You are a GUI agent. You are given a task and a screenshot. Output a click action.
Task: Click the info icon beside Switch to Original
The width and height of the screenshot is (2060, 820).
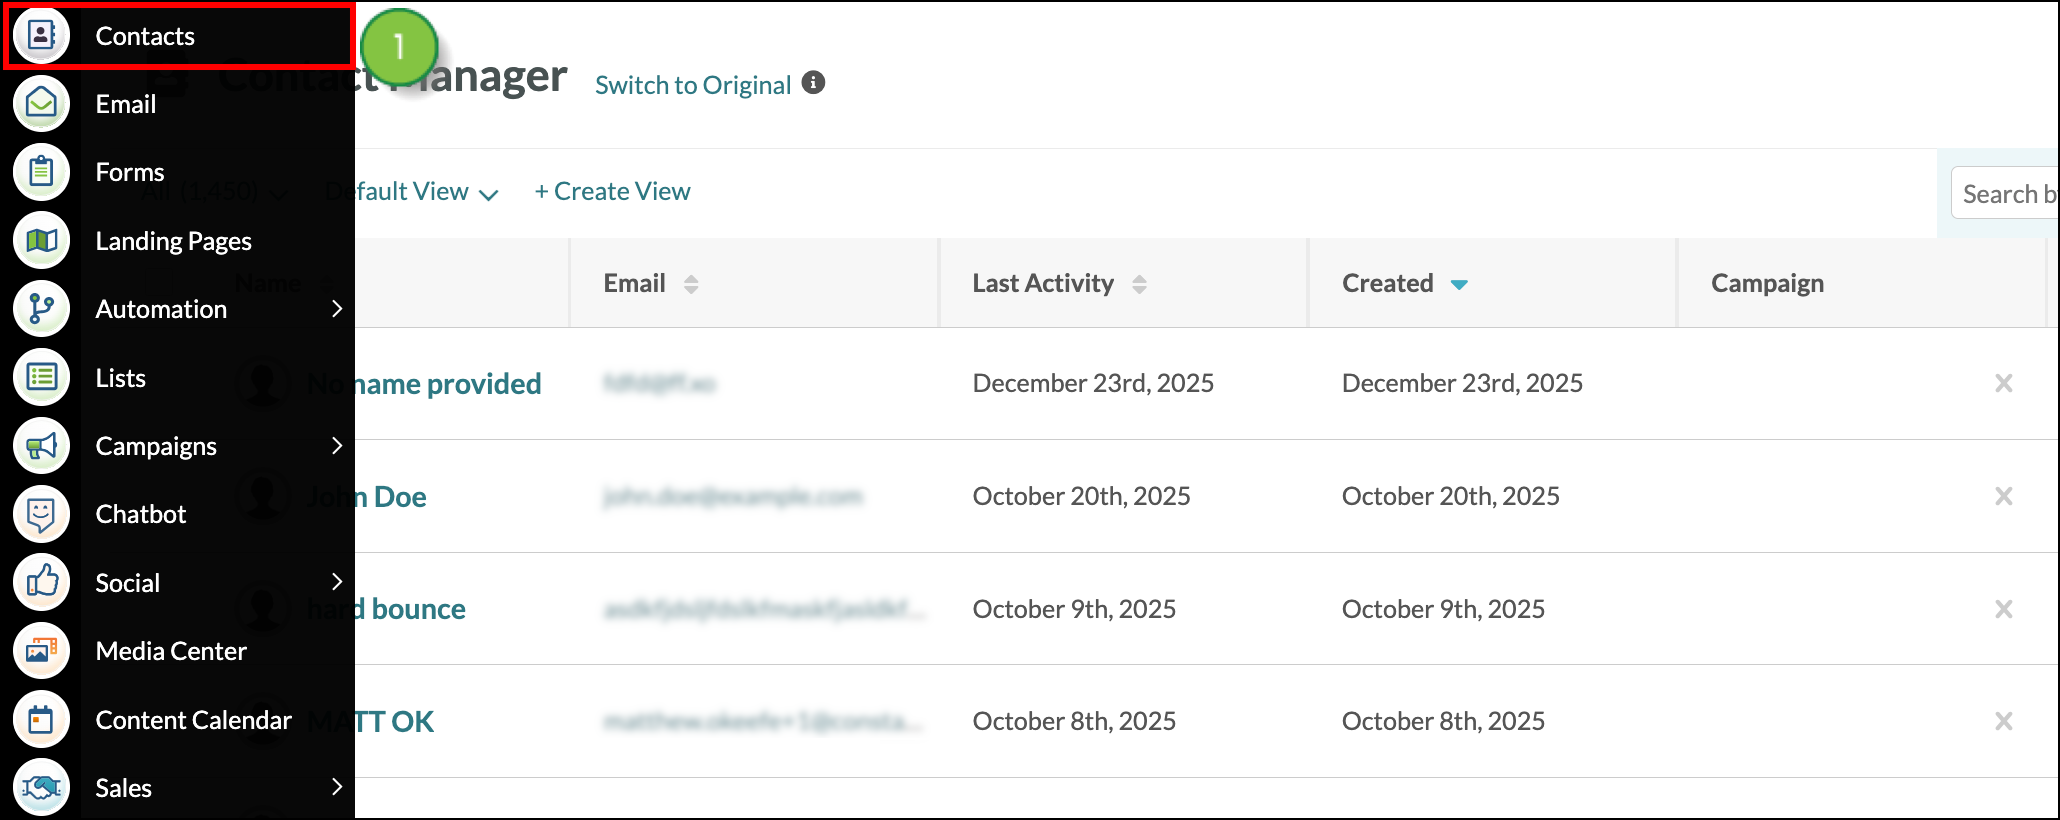(814, 83)
